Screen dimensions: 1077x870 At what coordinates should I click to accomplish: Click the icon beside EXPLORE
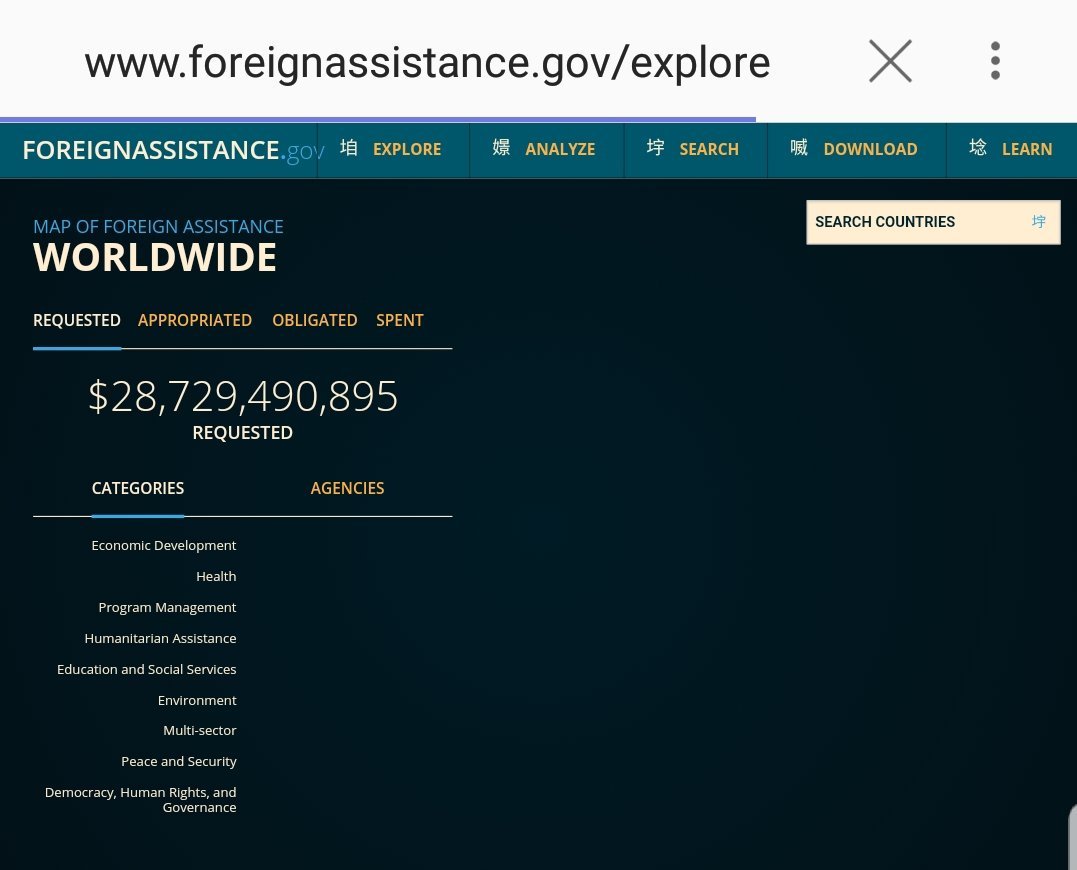(349, 148)
